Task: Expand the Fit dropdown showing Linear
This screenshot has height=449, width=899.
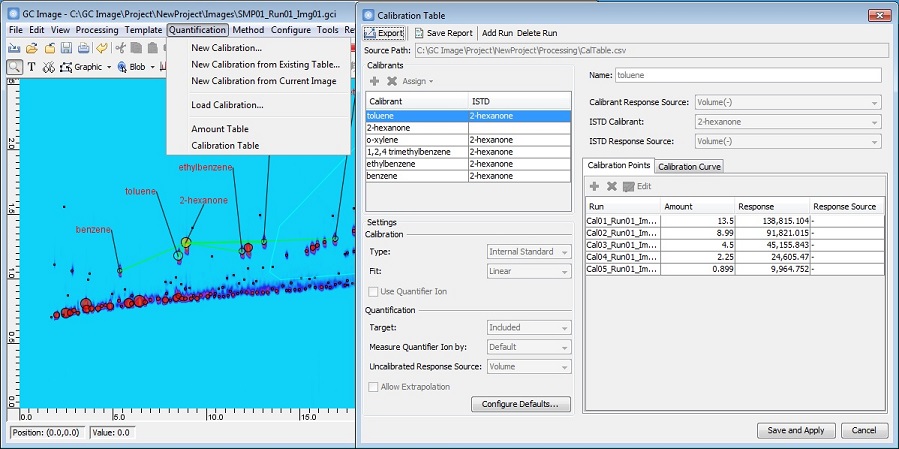Action: click(529, 271)
